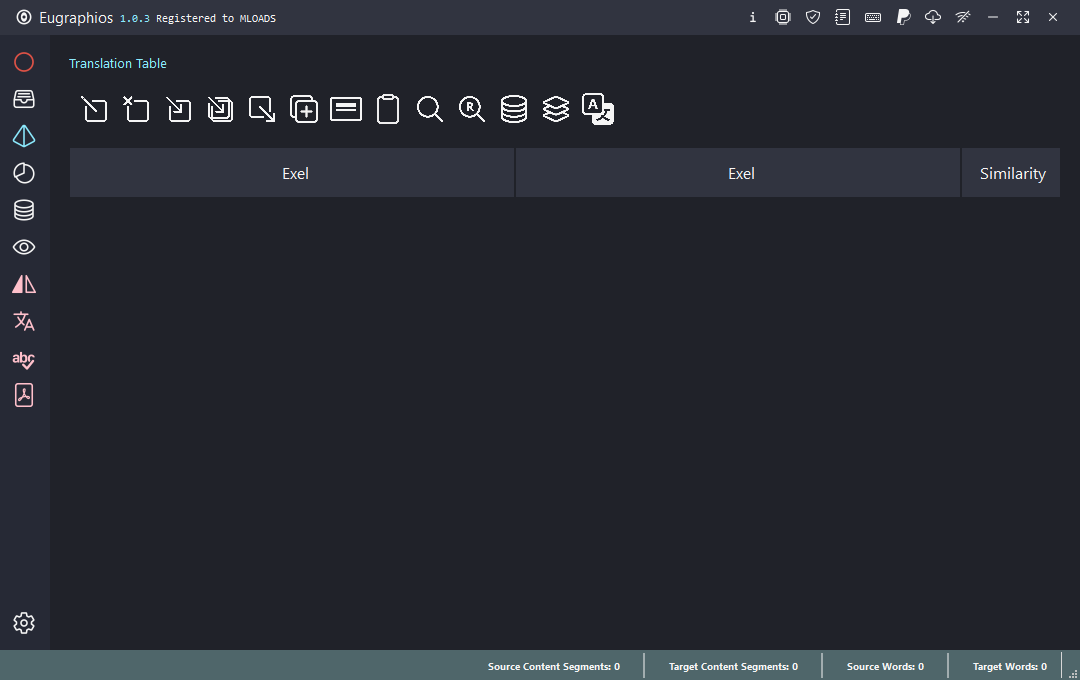Open the database icon in the toolbar

[514, 109]
